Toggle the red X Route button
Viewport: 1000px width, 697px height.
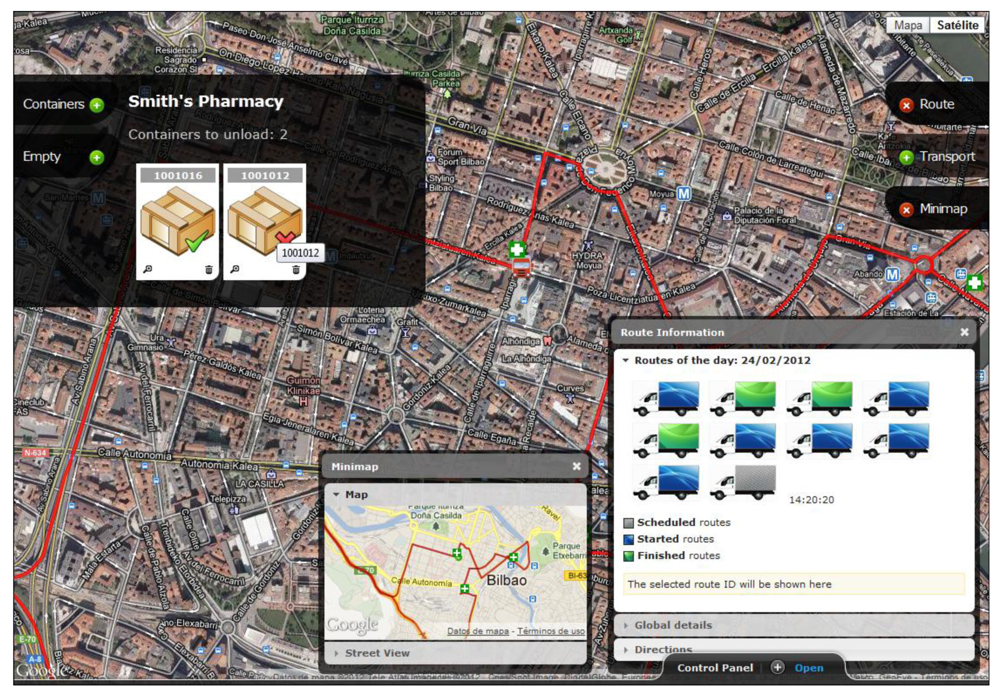906,105
